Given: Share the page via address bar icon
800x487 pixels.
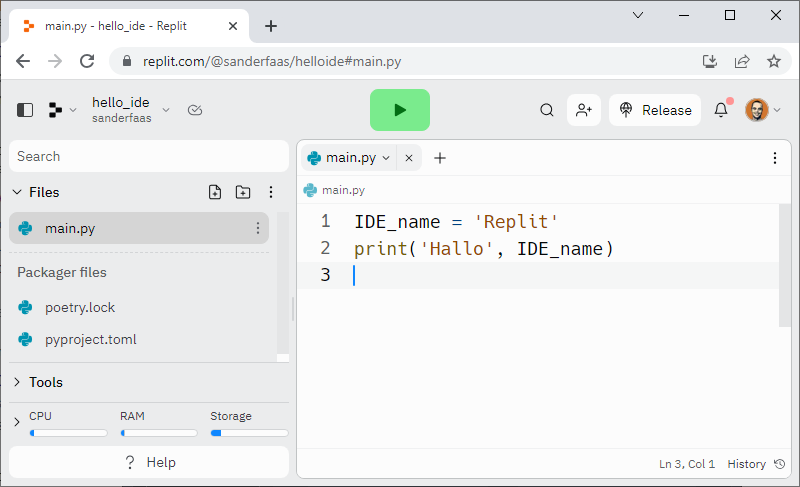Looking at the screenshot, I should click(x=742, y=61).
